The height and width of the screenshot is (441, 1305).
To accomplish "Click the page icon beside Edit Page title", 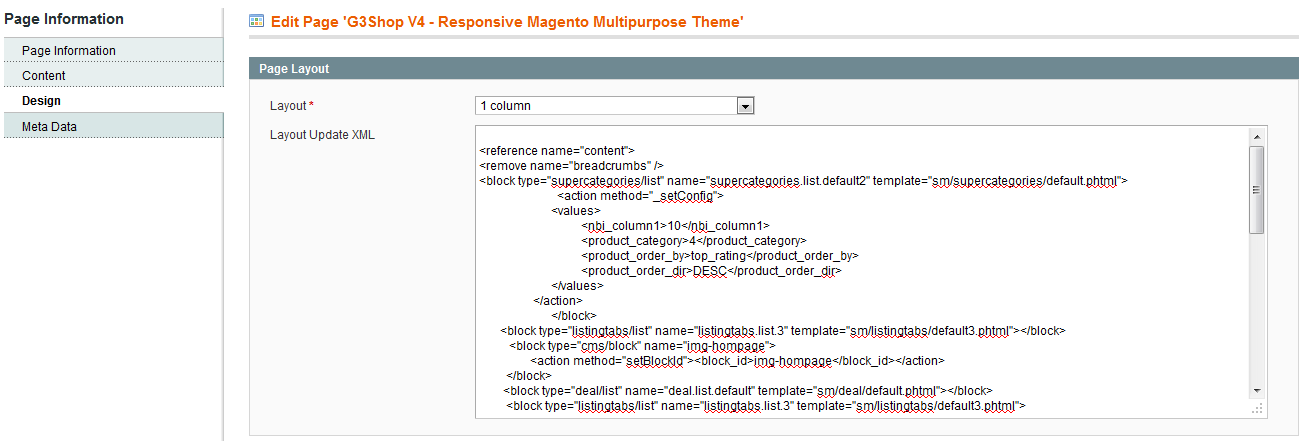I will (257, 20).
